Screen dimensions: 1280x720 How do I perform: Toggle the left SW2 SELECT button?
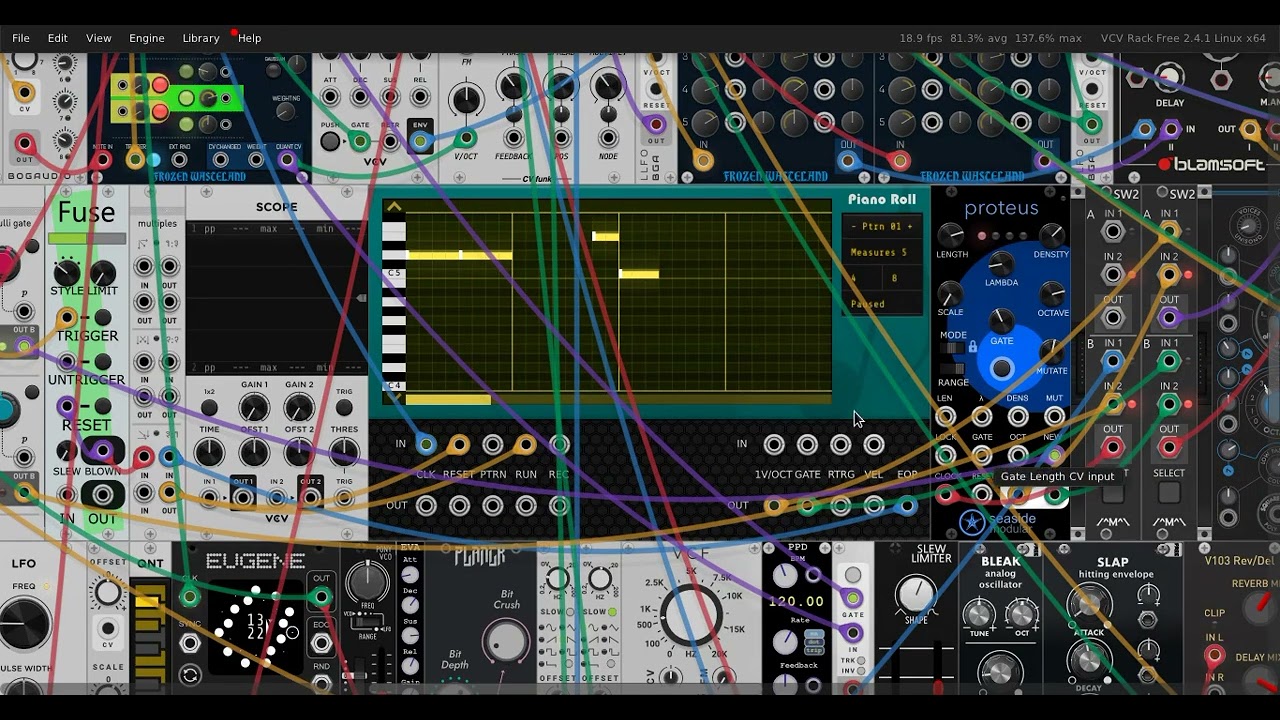point(1113,493)
